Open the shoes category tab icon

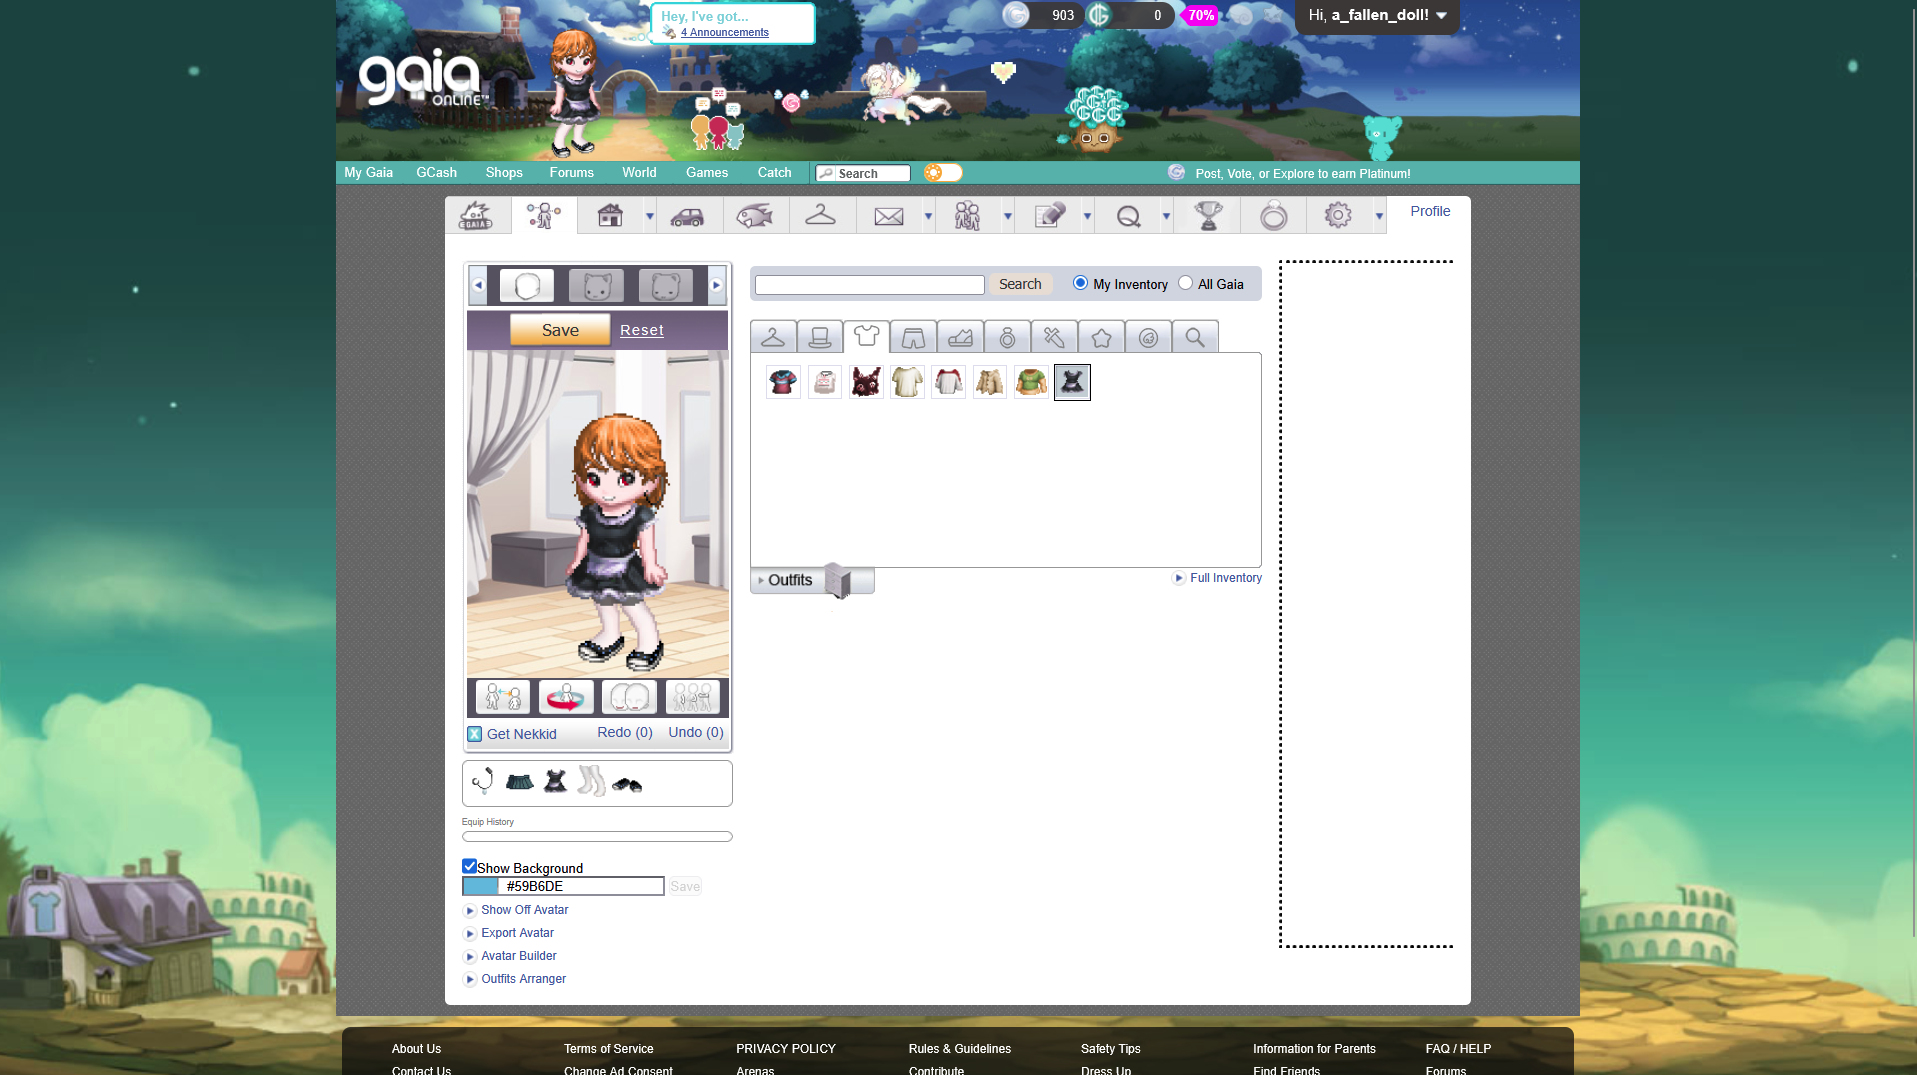(x=960, y=337)
